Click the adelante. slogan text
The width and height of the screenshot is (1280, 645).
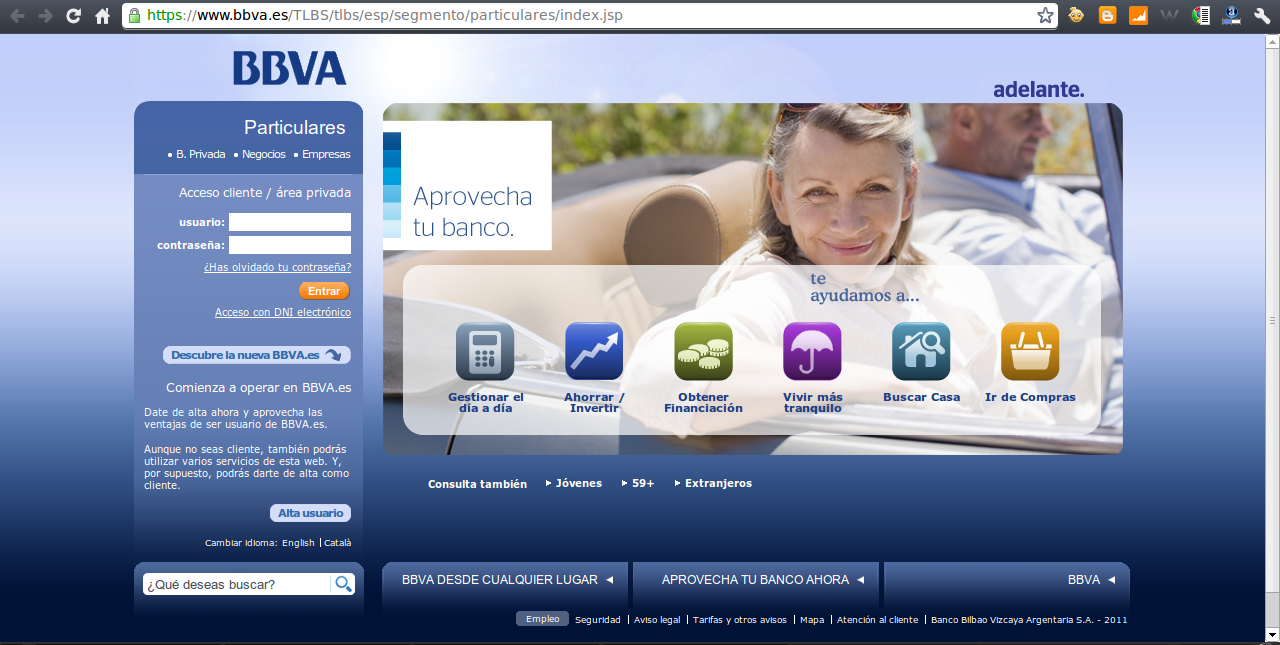coord(1038,89)
